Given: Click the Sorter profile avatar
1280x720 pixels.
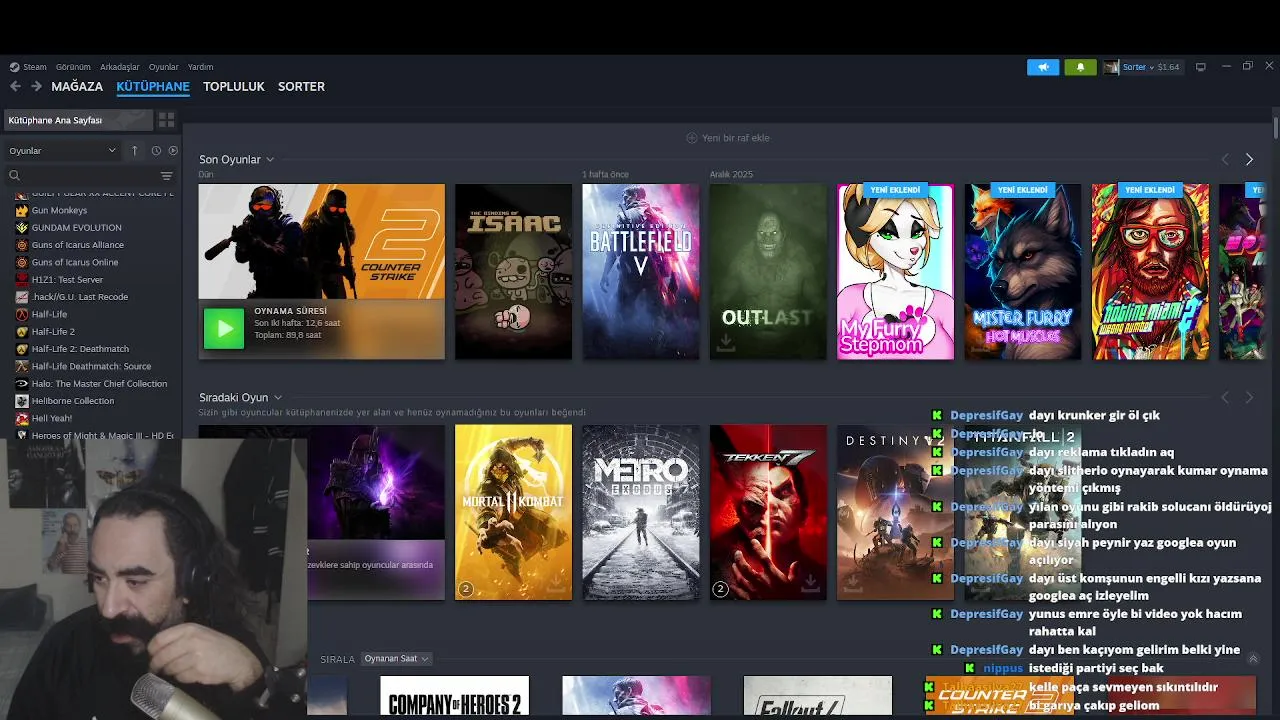Looking at the screenshot, I should (1111, 67).
